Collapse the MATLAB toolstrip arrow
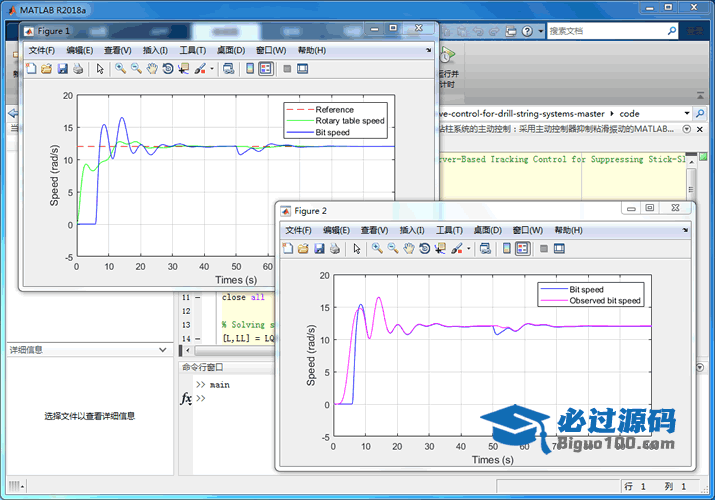Viewport: 715px width, 500px height. coord(700,95)
